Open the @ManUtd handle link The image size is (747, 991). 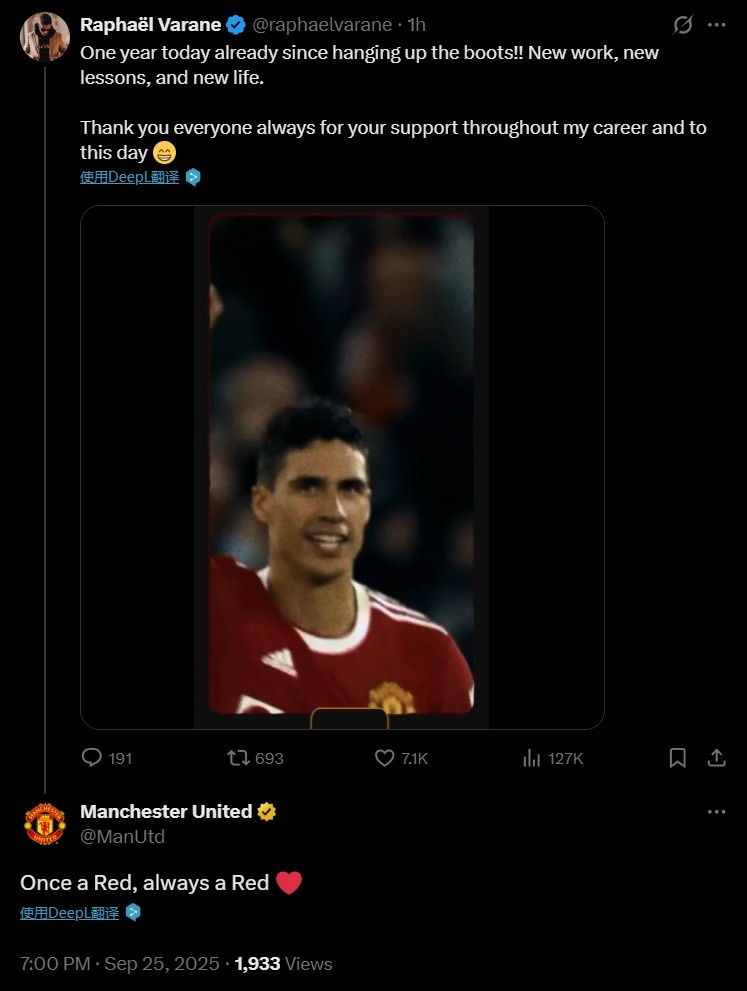point(122,837)
